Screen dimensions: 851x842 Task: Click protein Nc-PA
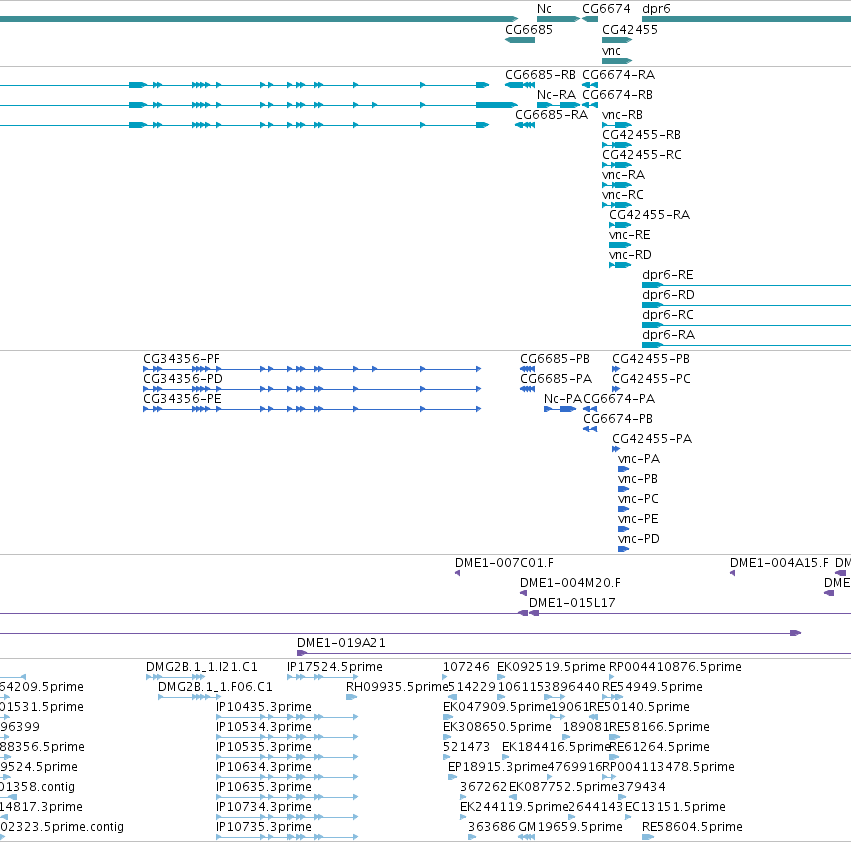(x=563, y=398)
